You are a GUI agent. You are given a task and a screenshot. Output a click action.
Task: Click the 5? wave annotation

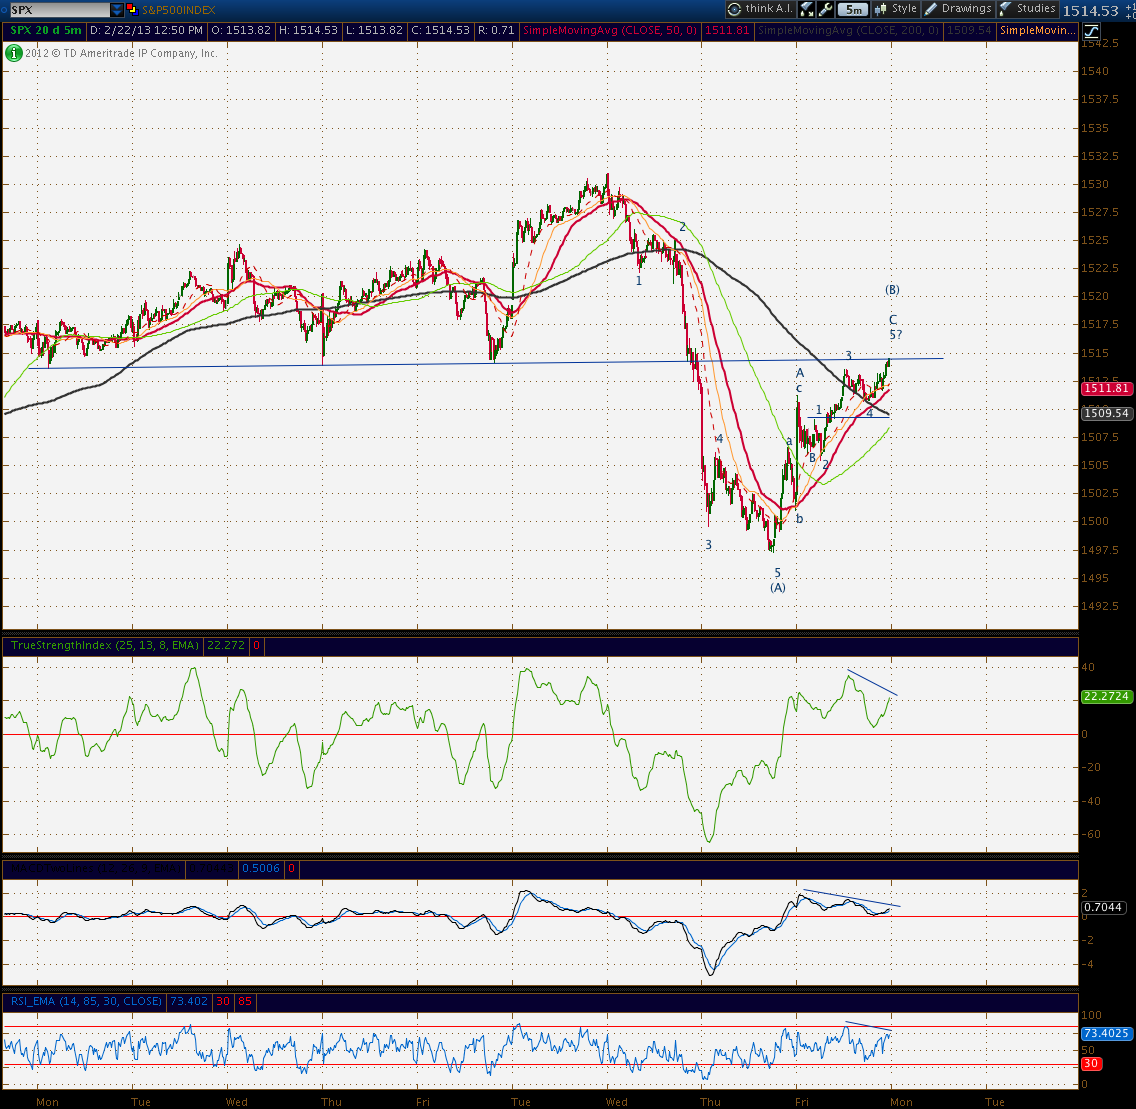coord(896,335)
